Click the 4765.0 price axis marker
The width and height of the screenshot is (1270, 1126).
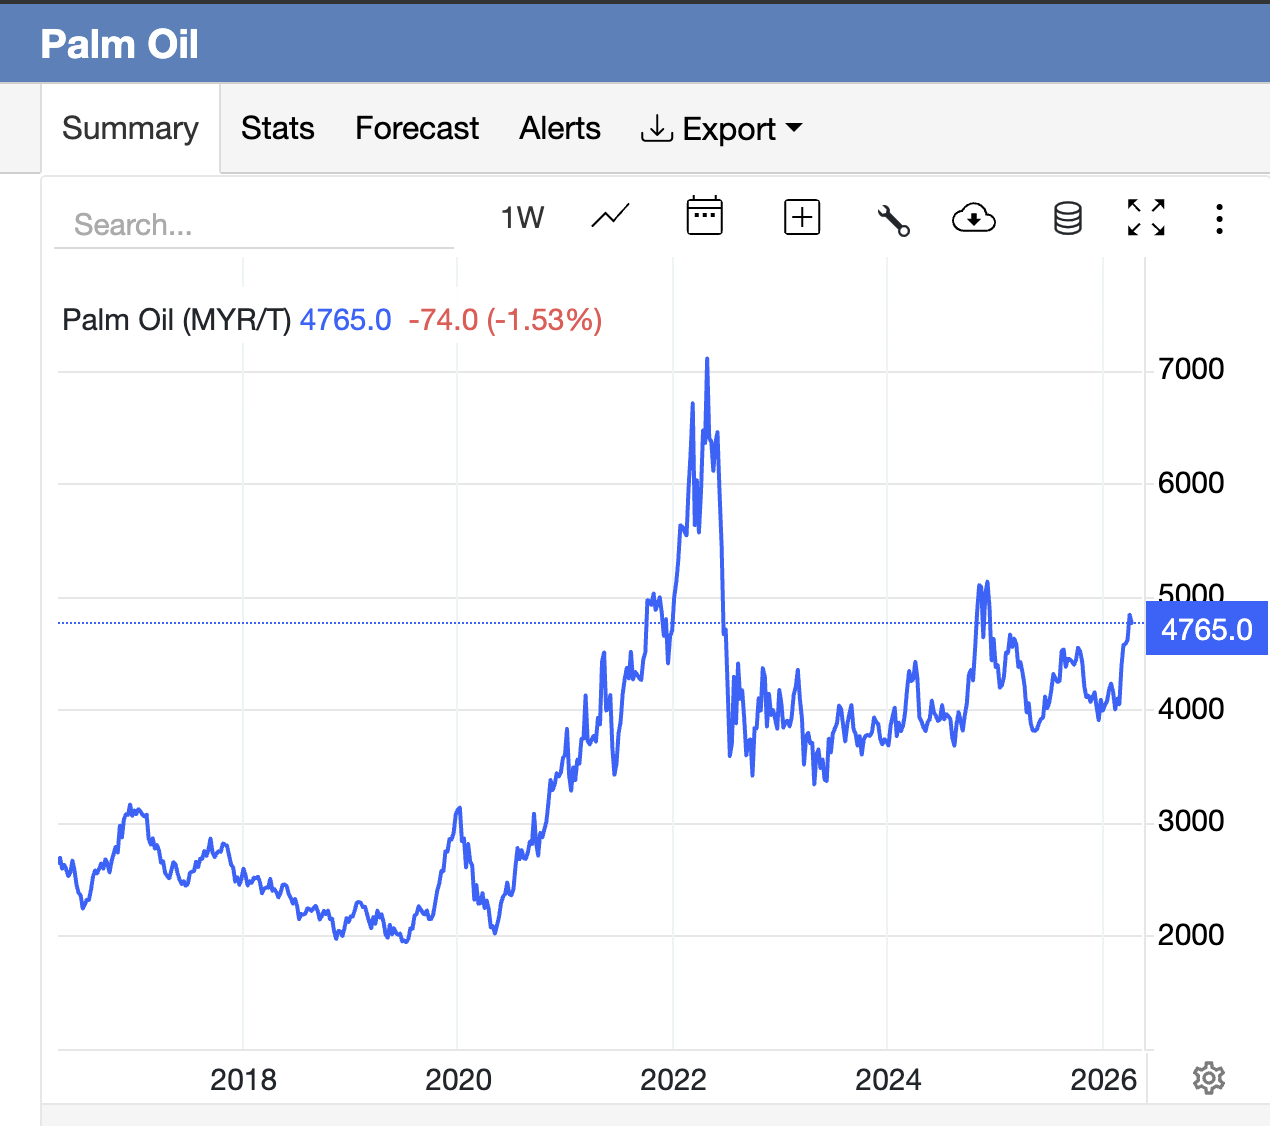pos(1207,629)
